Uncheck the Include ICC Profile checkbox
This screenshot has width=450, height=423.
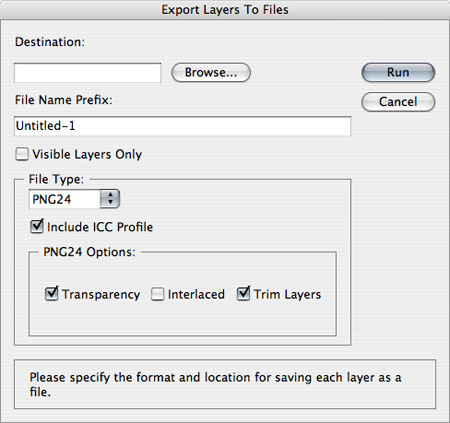(x=37, y=227)
